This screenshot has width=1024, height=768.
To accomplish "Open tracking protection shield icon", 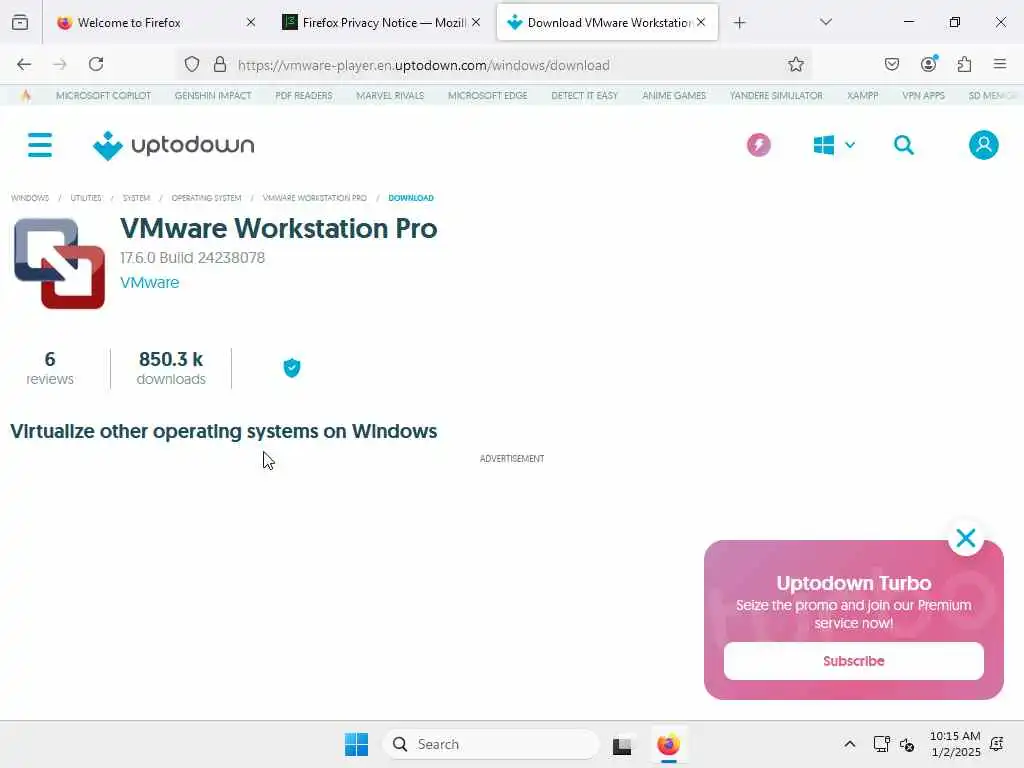I will 191,64.
